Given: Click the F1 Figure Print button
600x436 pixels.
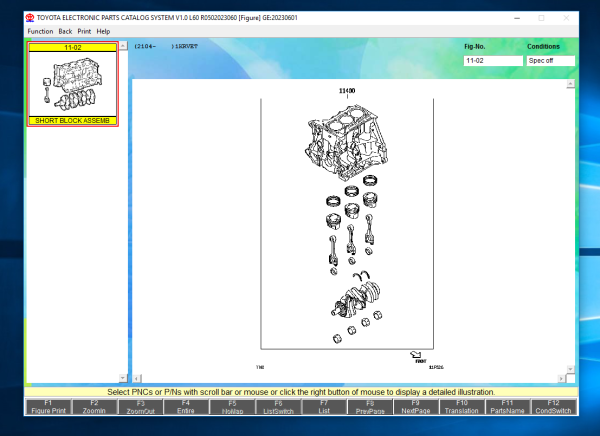Looking at the screenshot, I should pyautogui.click(x=47, y=405).
